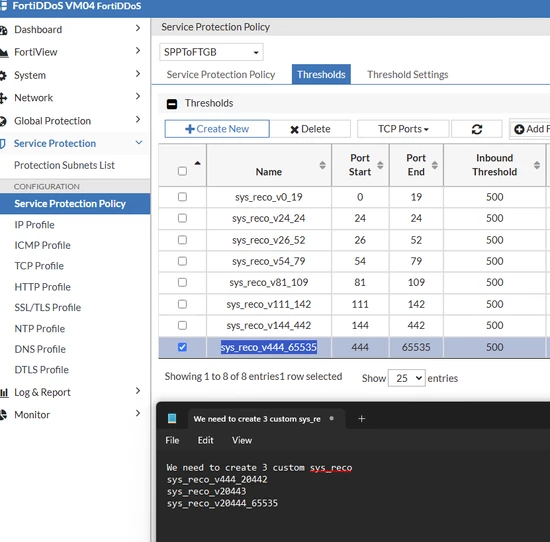The image size is (550, 542).
Task: Open the DNS Profile sidebar item
Action: click(40, 349)
